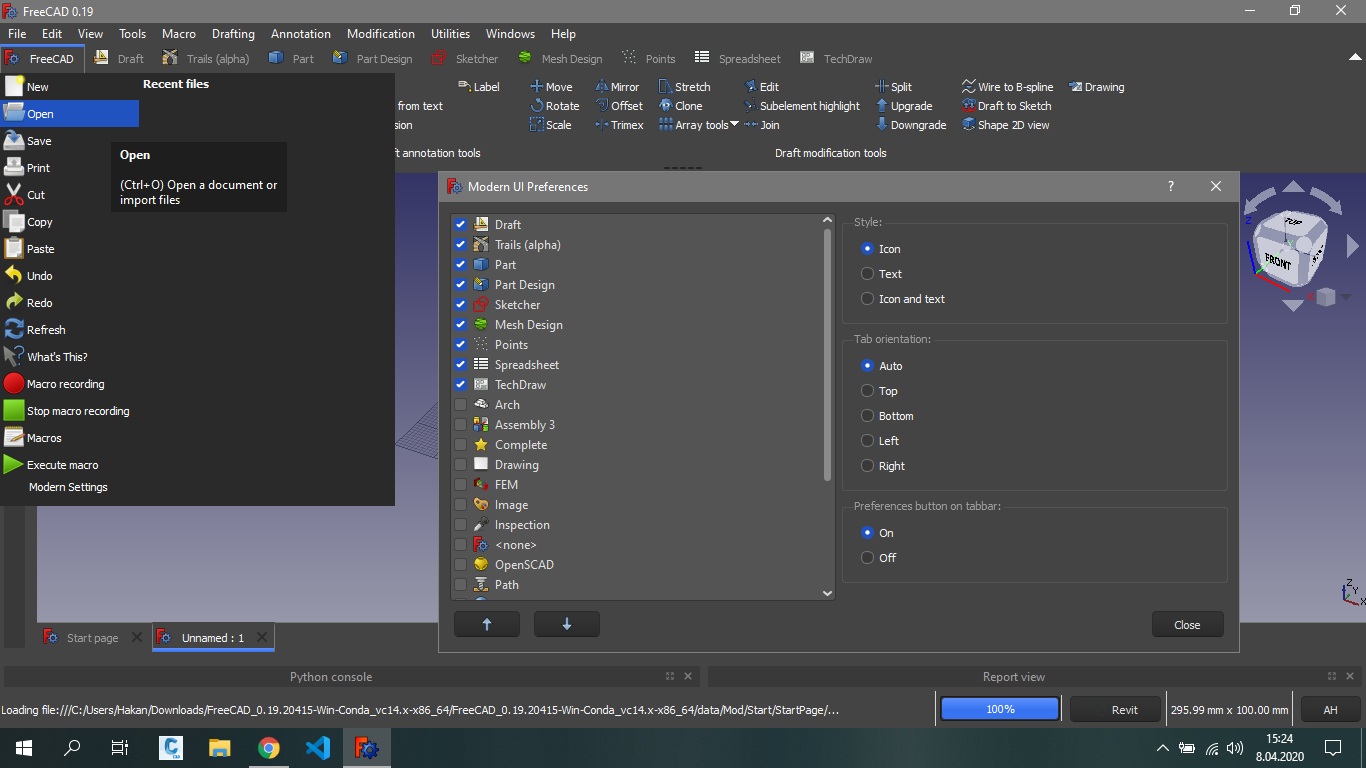
Task: Select the Stretch tool
Action: (x=685, y=87)
